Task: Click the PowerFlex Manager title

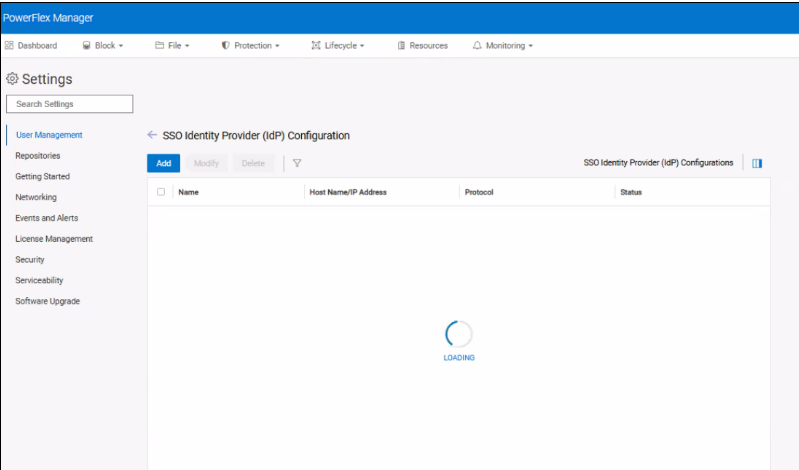Action: 48,18
